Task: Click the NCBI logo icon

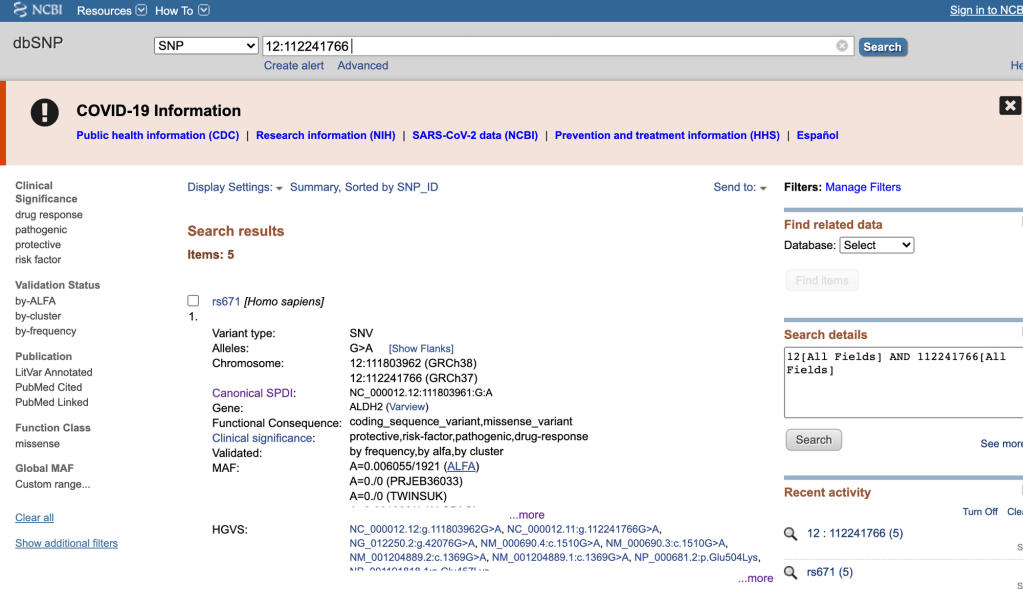Action: pos(20,10)
